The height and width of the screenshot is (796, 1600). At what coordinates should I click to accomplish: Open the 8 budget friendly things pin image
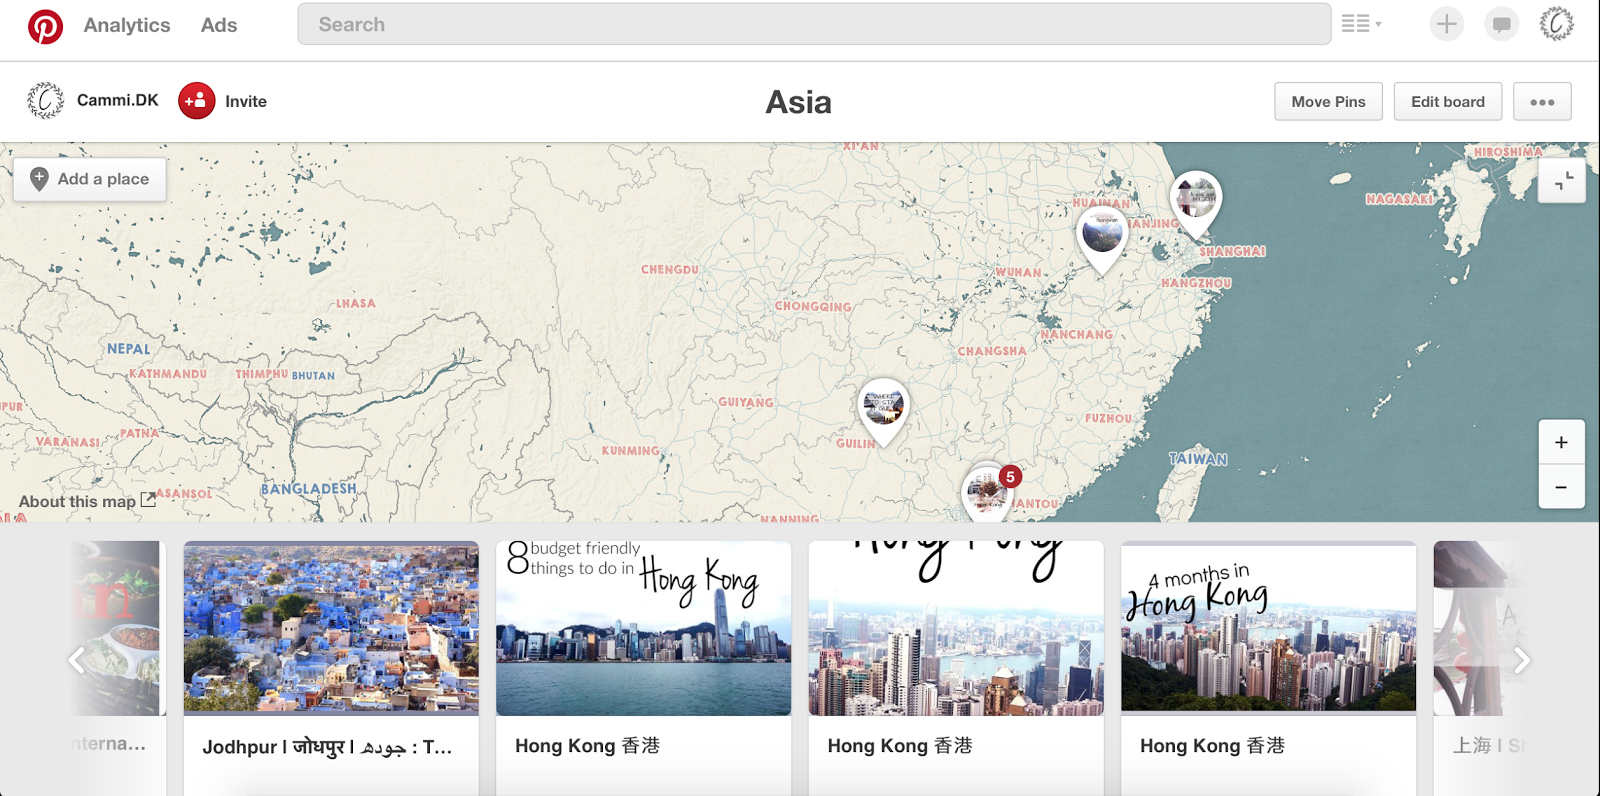pyautogui.click(x=644, y=628)
